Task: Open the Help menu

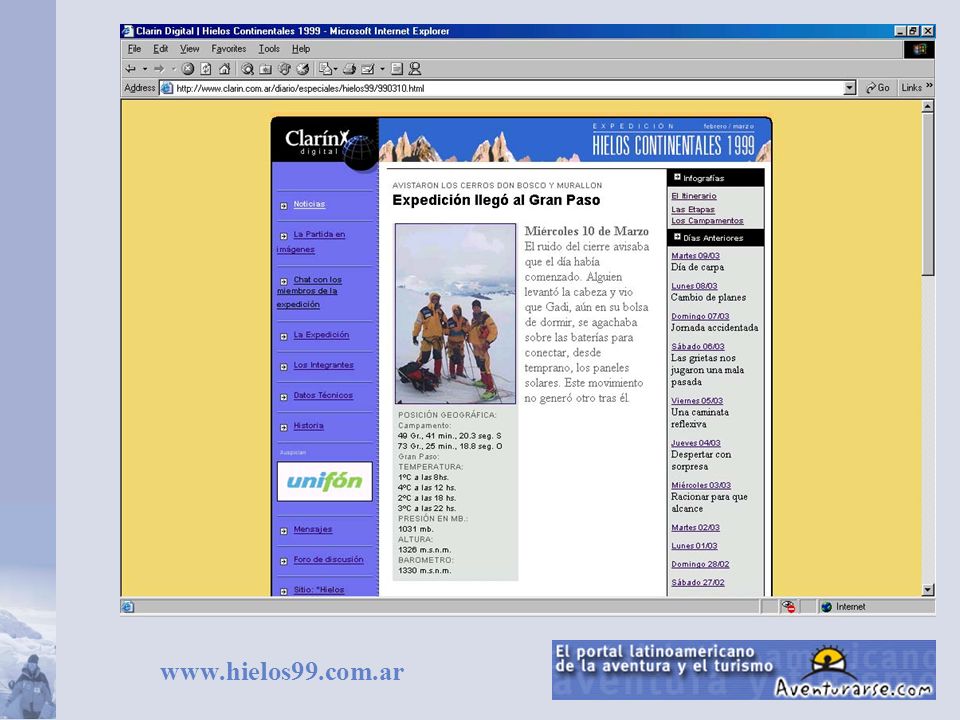Action: click(x=301, y=49)
